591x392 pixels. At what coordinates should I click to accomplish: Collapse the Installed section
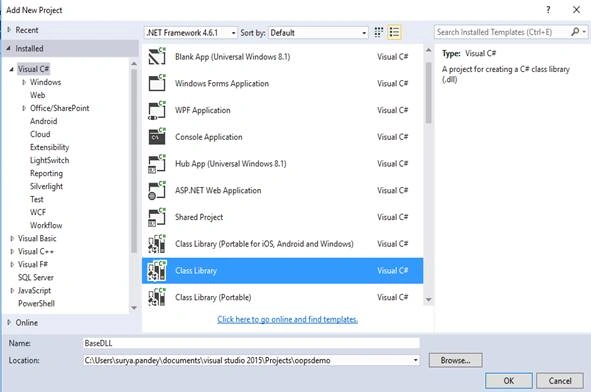point(9,48)
